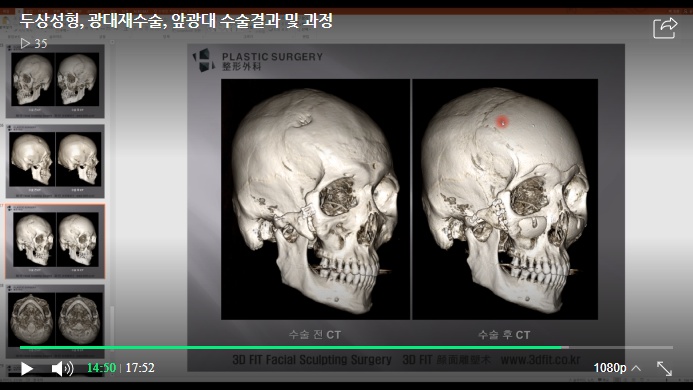Click the post-surgery CT skull image

pos(505,199)
